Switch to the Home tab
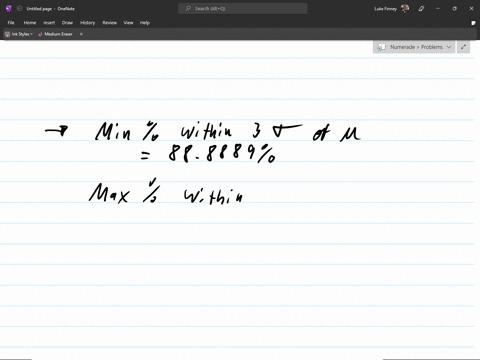 pyautogui.click(x=30, y=23)
